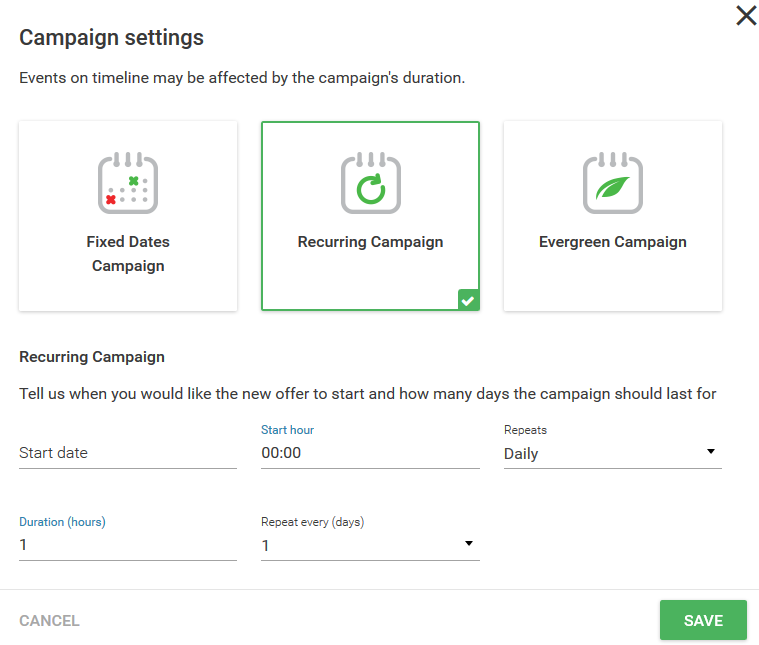Click the Daily value in Repeats

click(521, 454)
